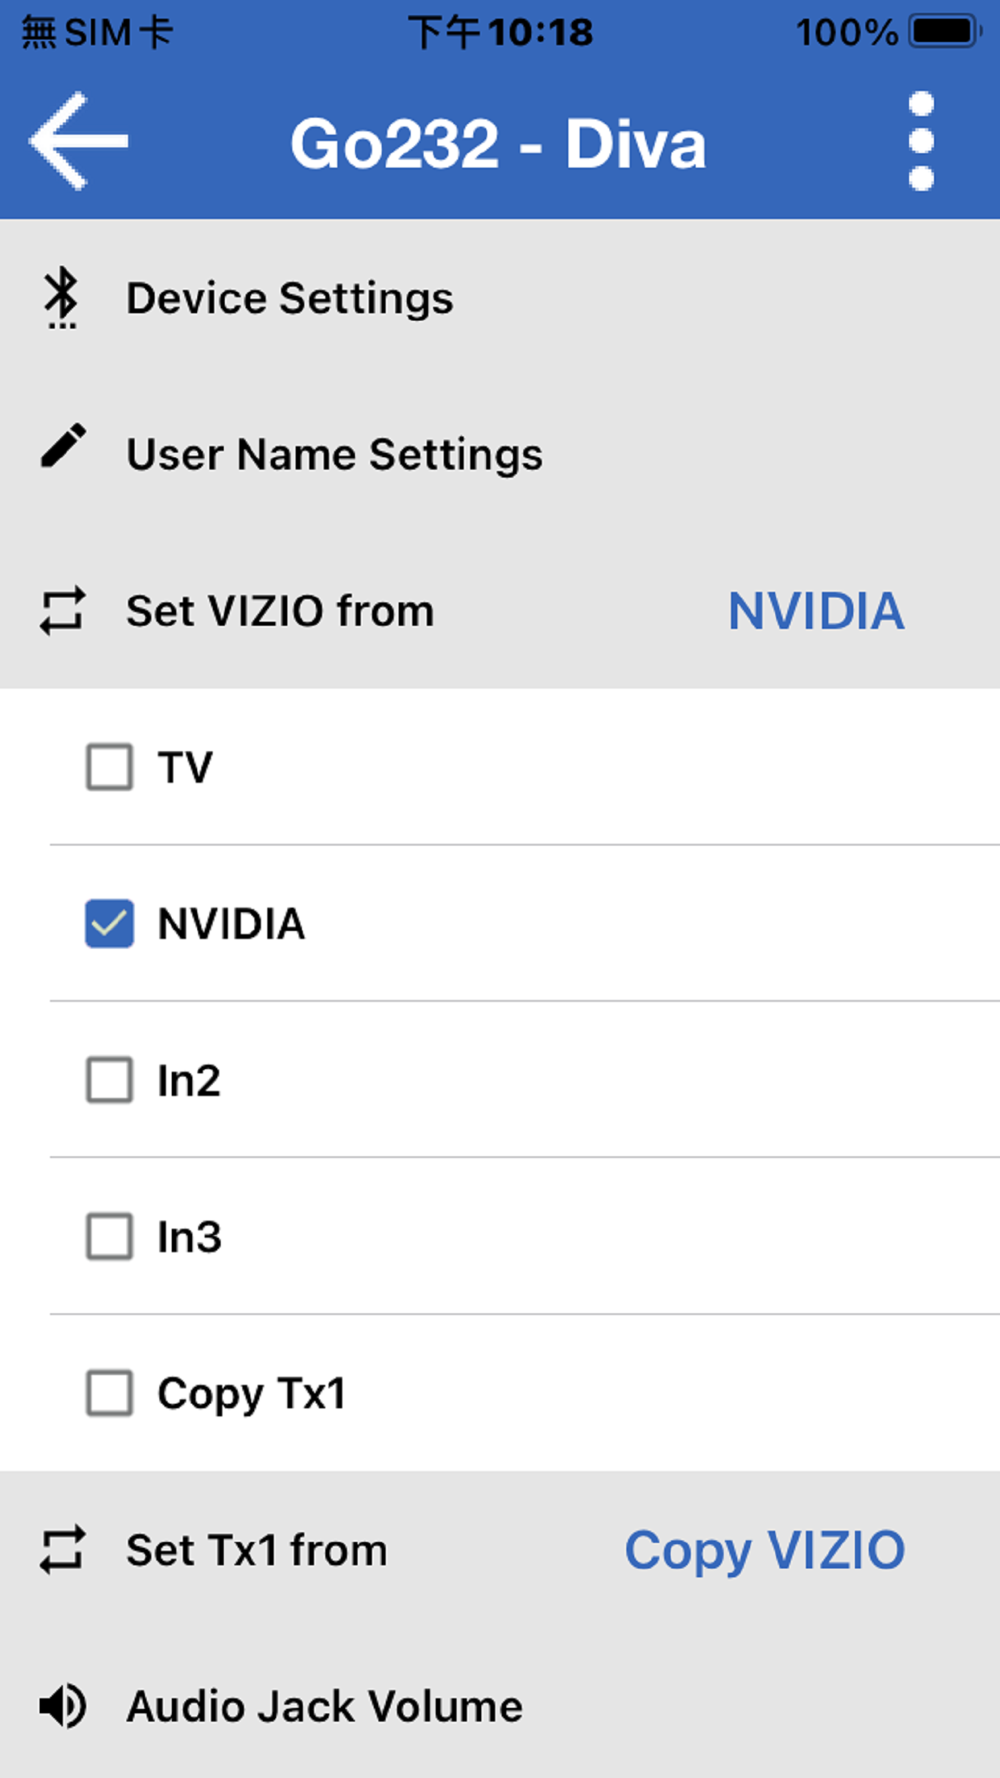This screenshot has height=1778, width=1000.
Task: Open Device Settings menu item
Action: point(290,298)
